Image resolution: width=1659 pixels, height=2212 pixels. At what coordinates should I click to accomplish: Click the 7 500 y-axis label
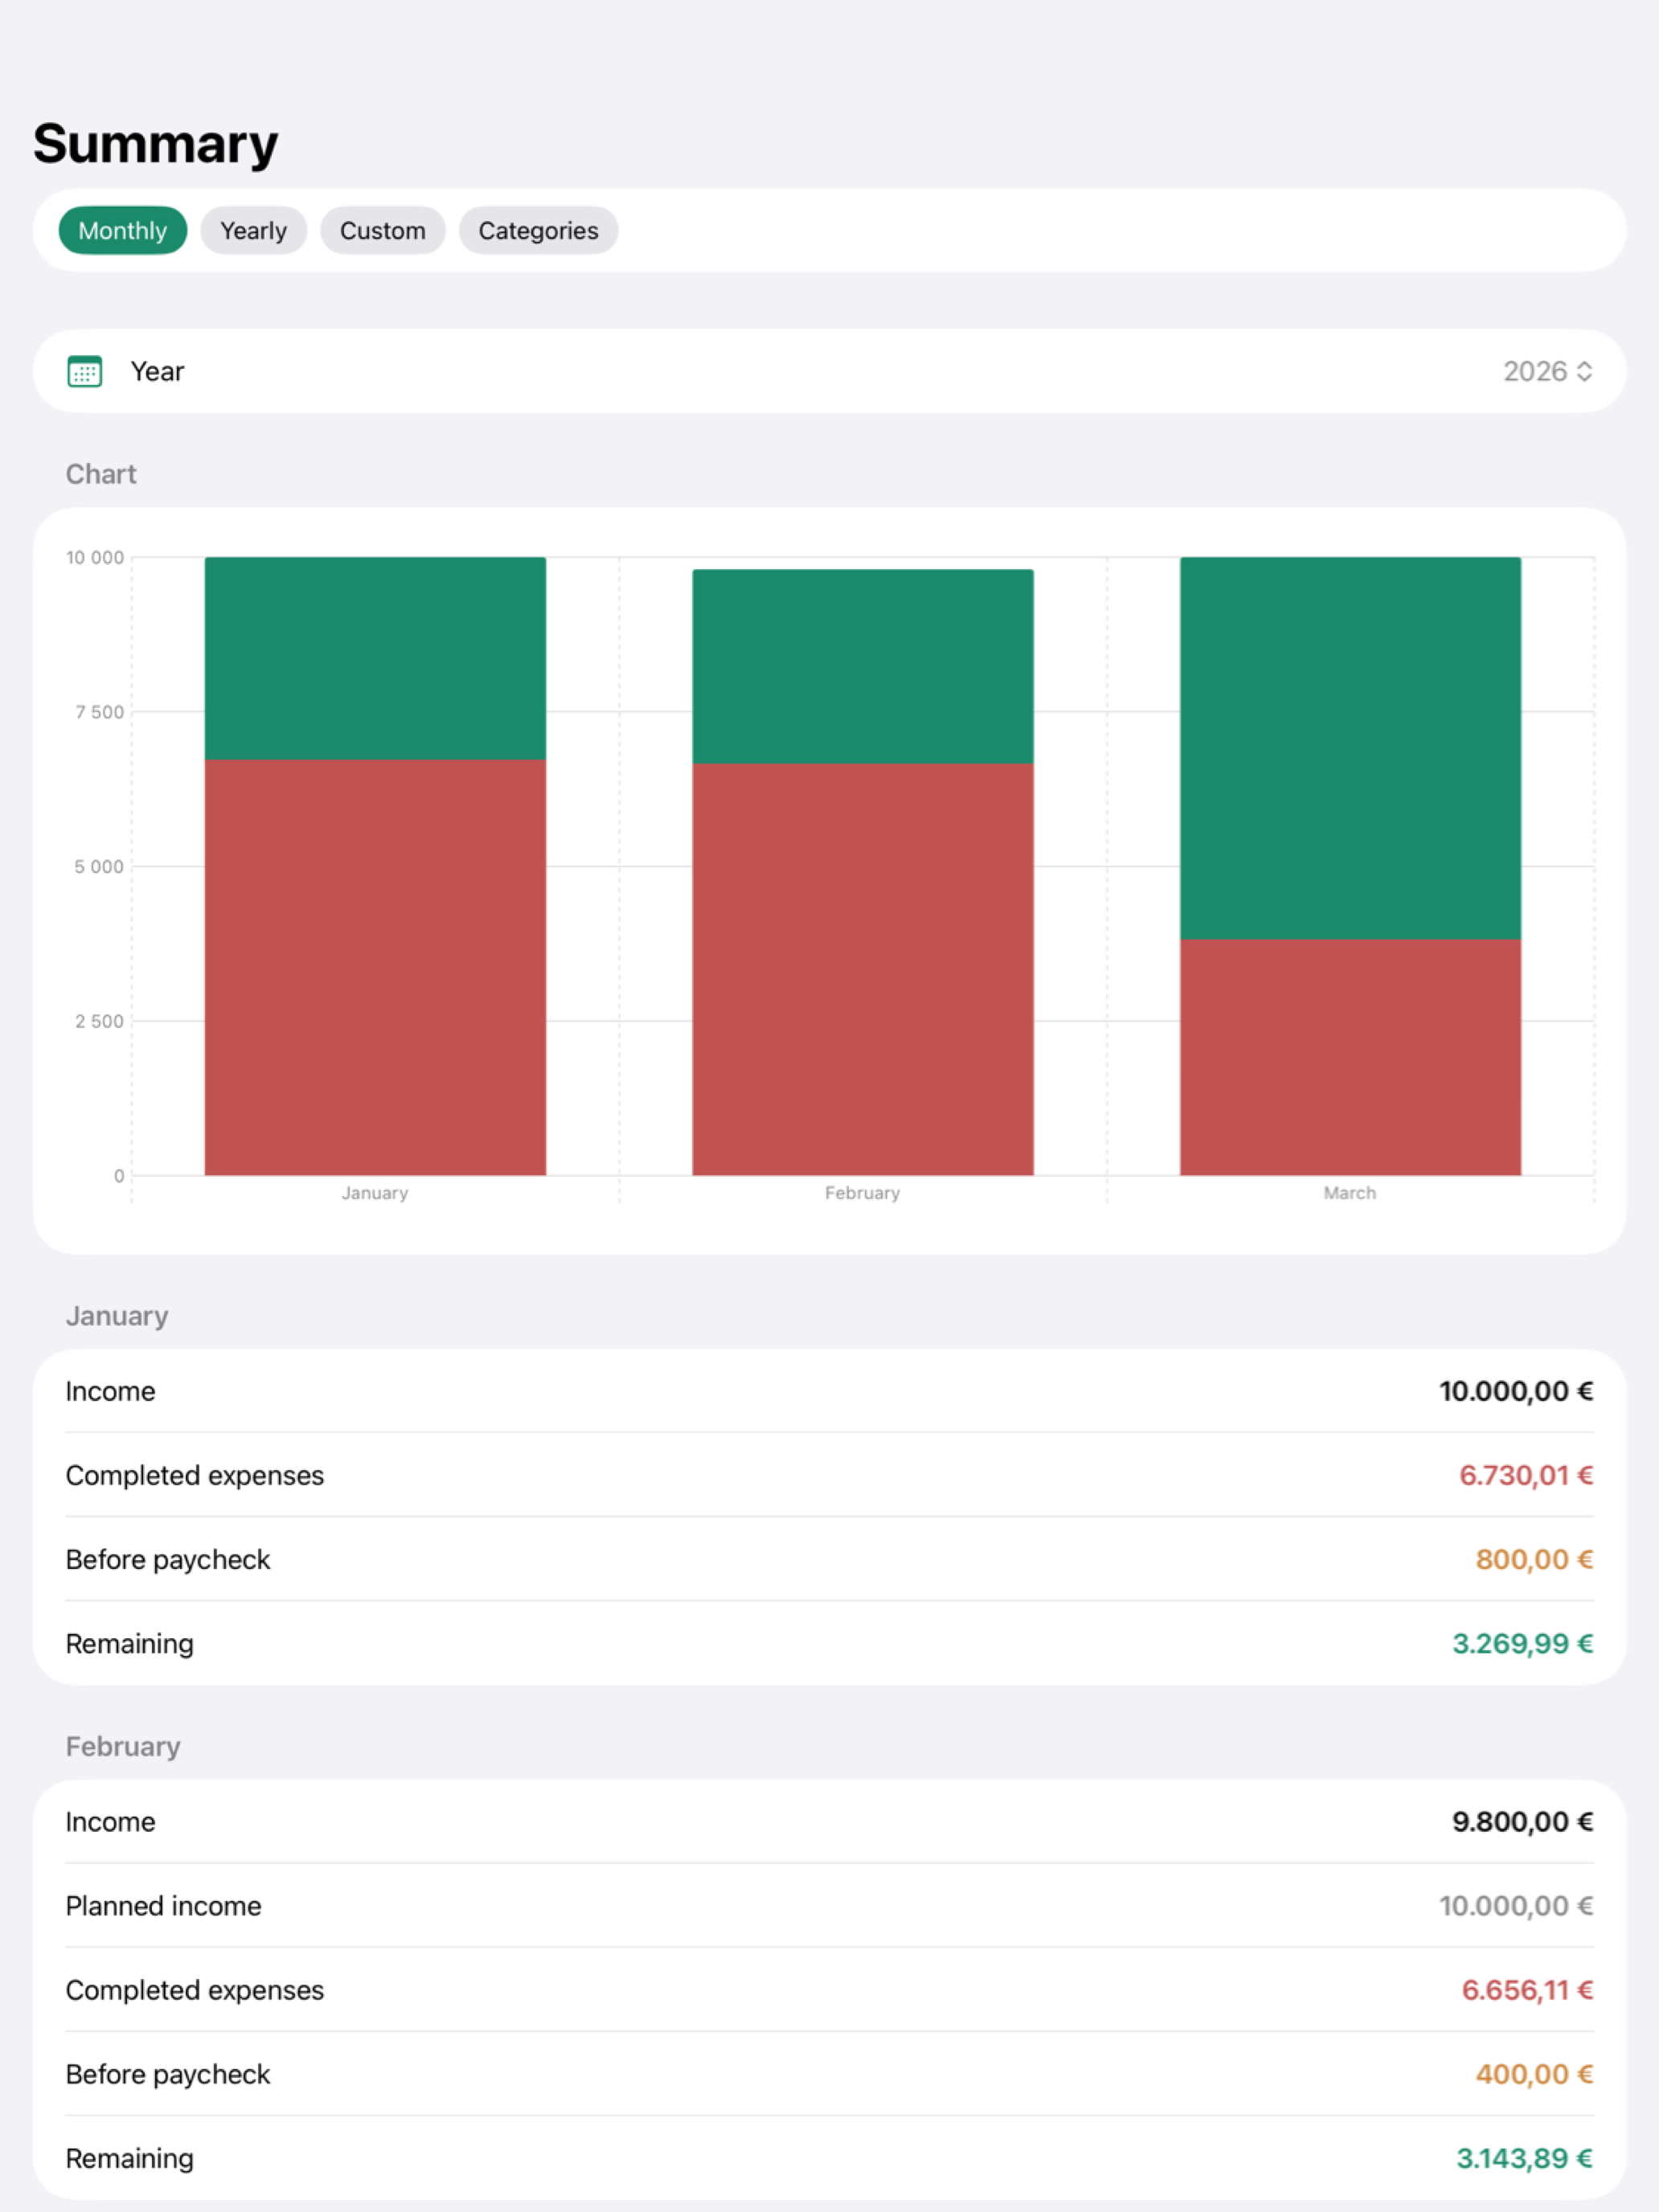click(x=100, y=712)
